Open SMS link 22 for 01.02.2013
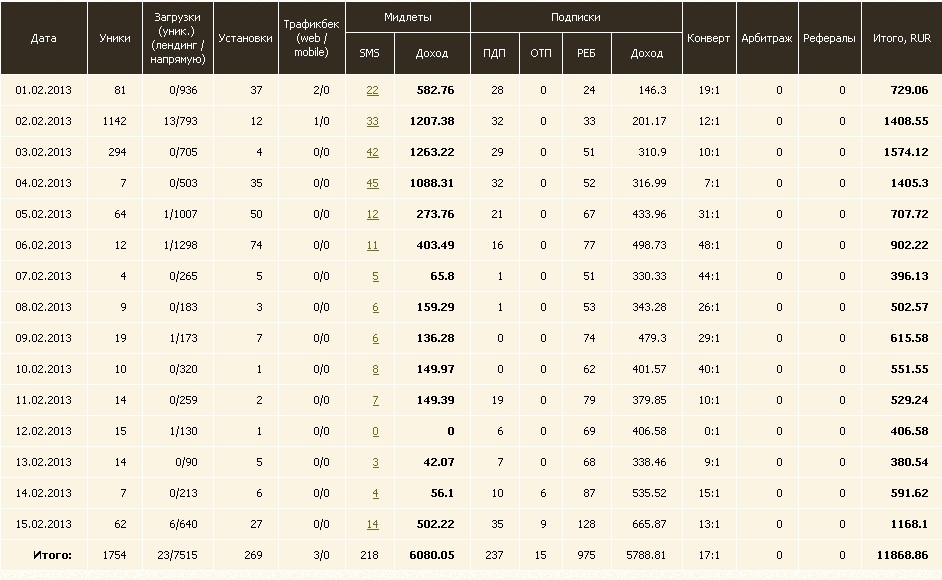The width and height of the screenshot is (942, 580). pyautogui.click(x=372, y=90)
